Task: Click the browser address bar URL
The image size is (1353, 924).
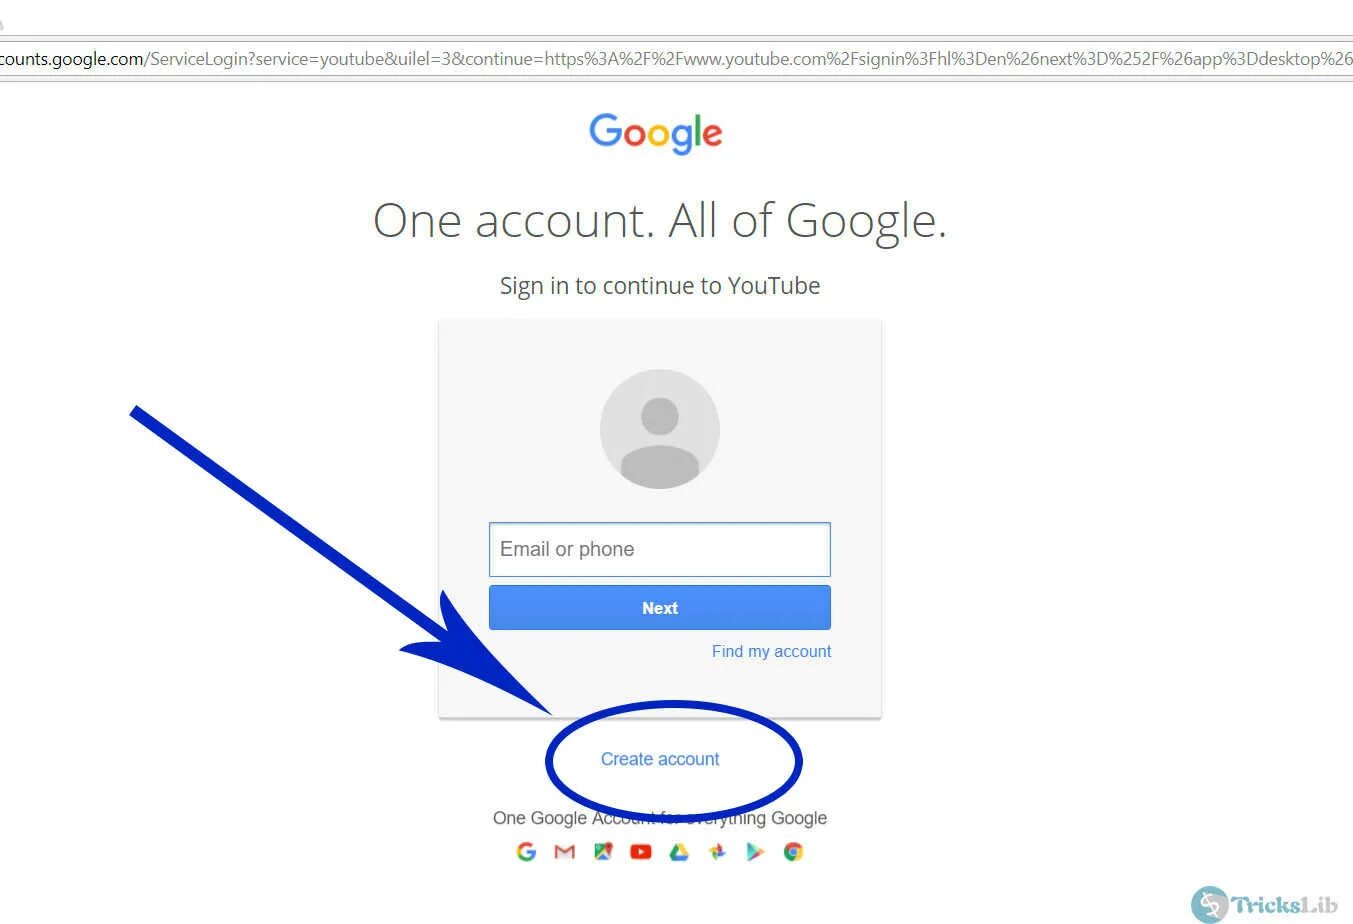Action: pyautogui.click(x=676, y=59)
